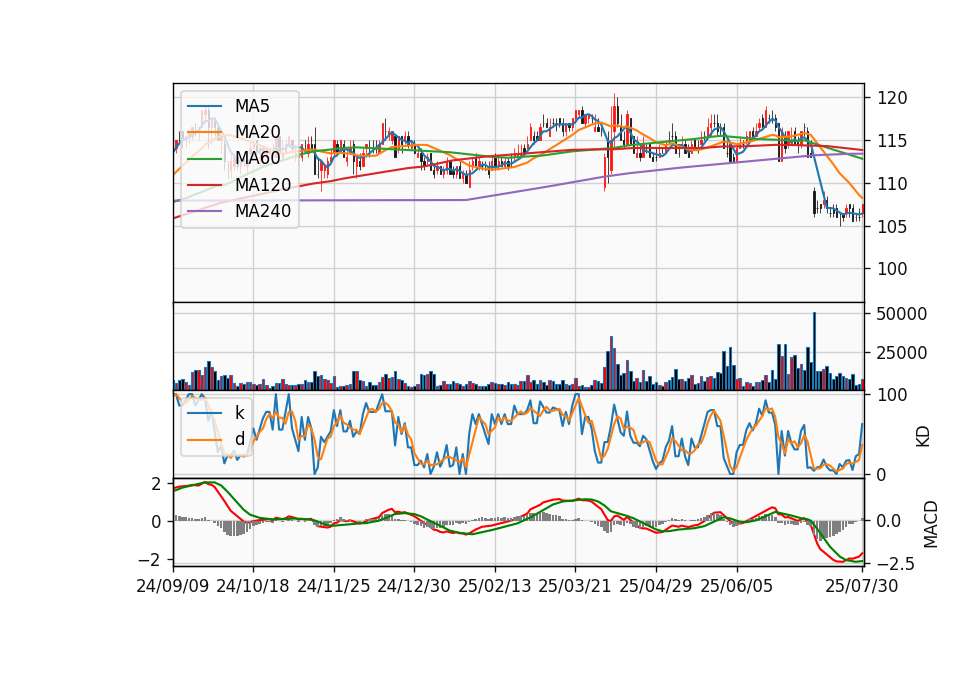Click the MA60 legend label
This screenshot has width=960, height=690.
257,158
